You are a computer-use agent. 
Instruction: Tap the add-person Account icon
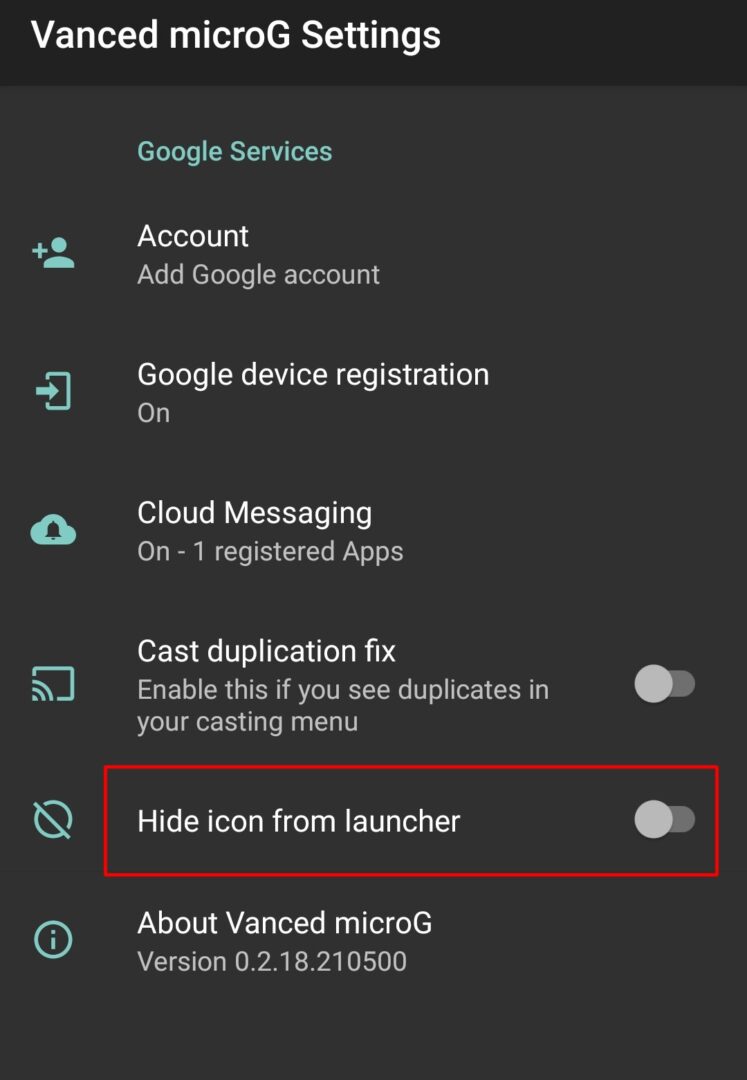tap(53, 253)
